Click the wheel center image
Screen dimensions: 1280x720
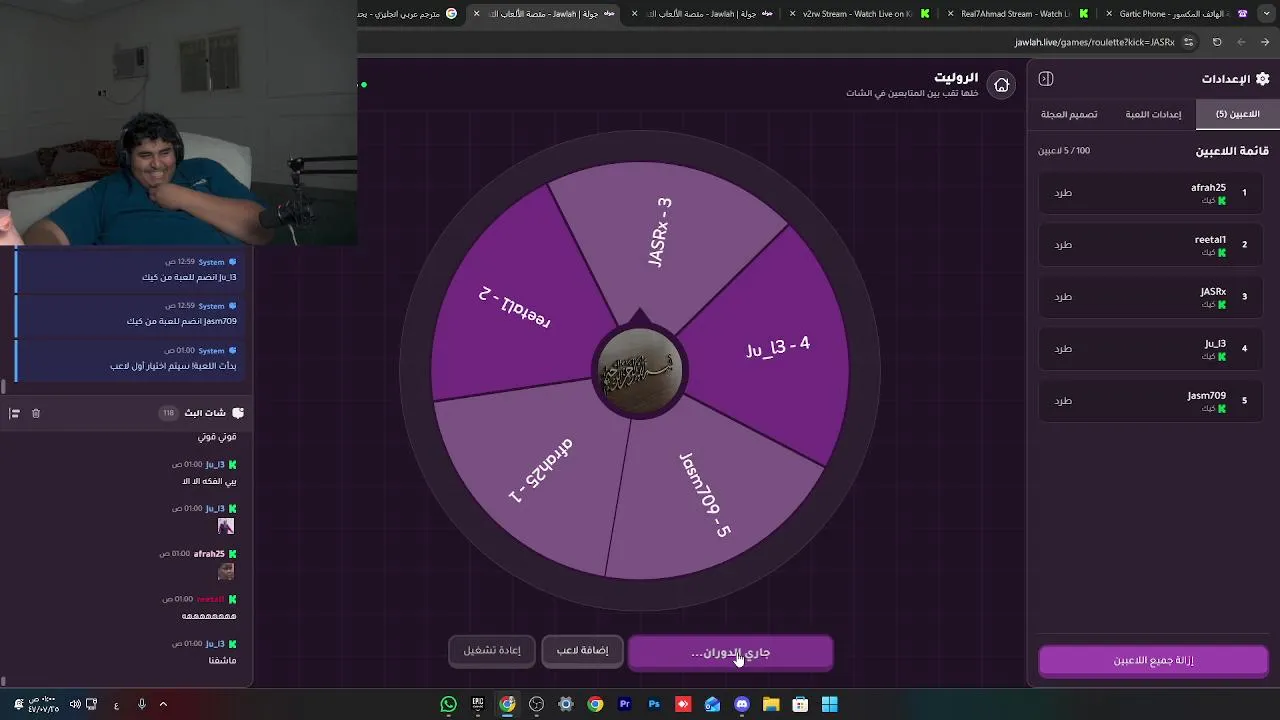(640, 371)
